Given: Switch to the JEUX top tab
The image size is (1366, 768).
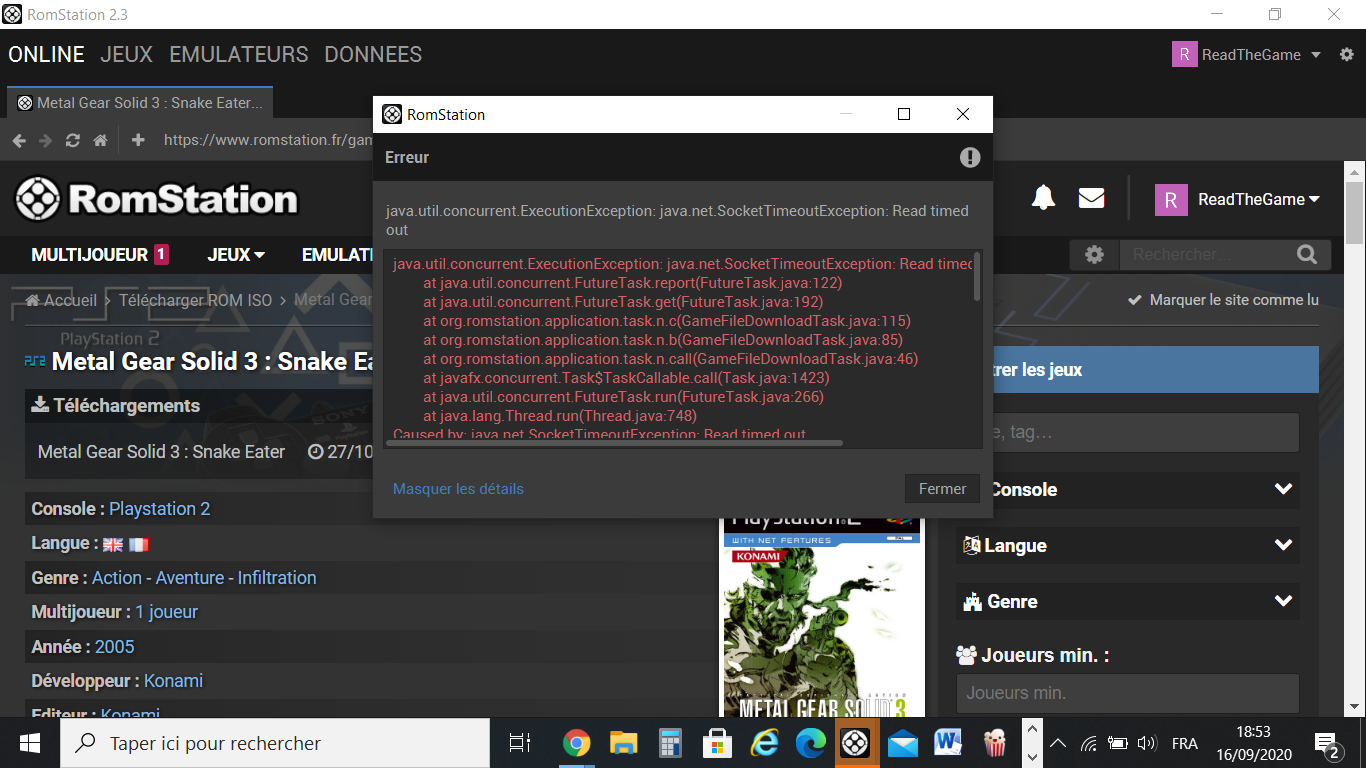Looking at the screenshot, I should coord(126,55).
